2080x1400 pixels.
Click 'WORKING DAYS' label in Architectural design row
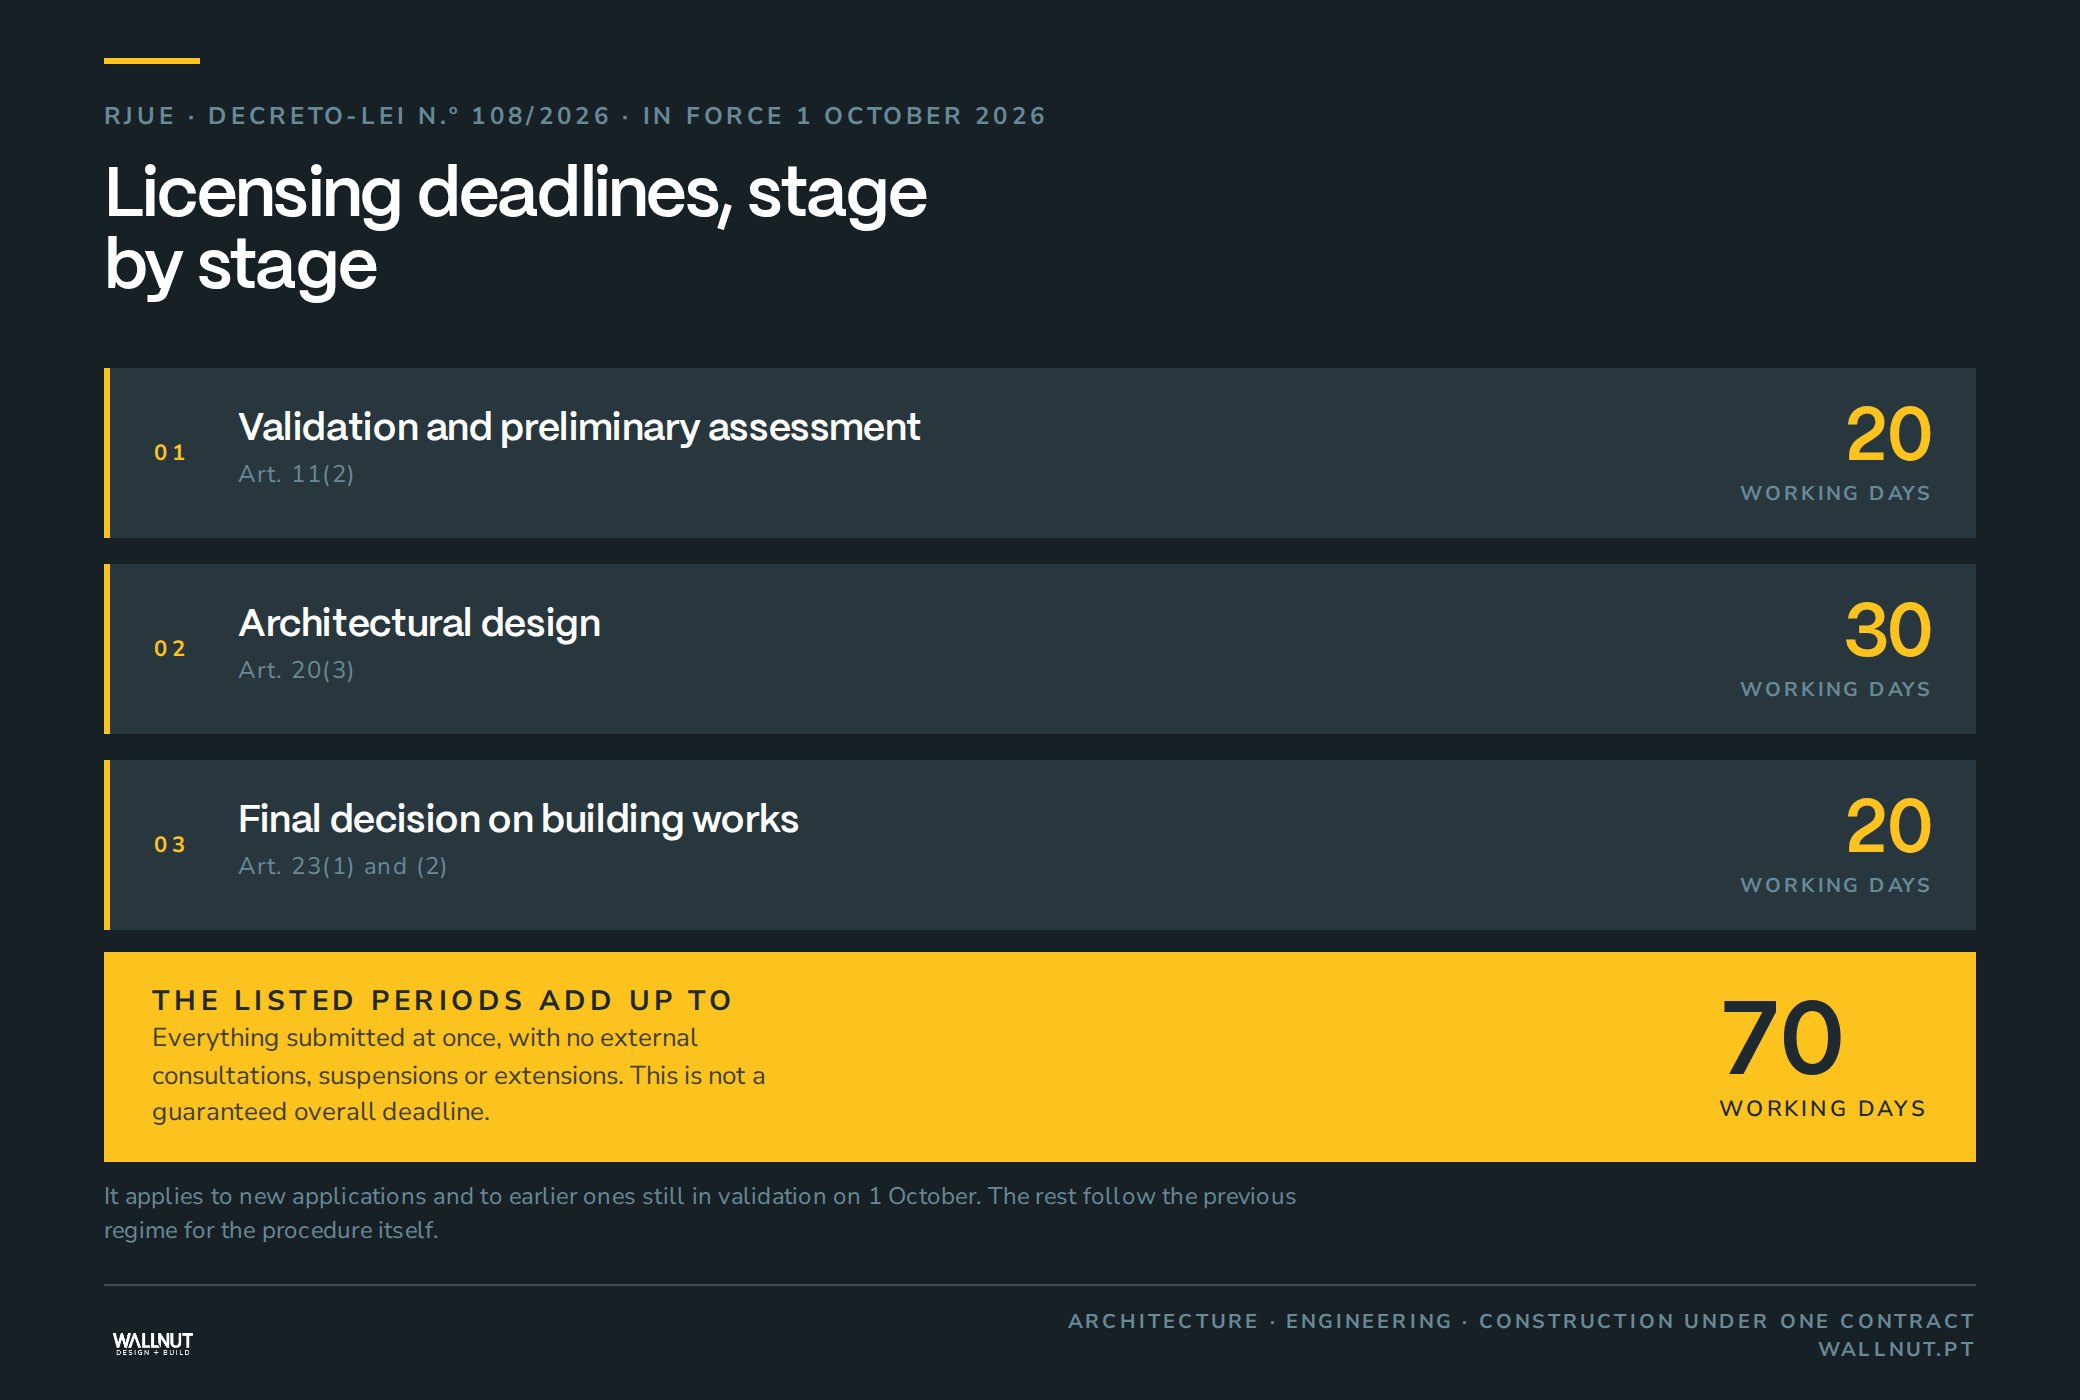click(x=1836, y=689)
